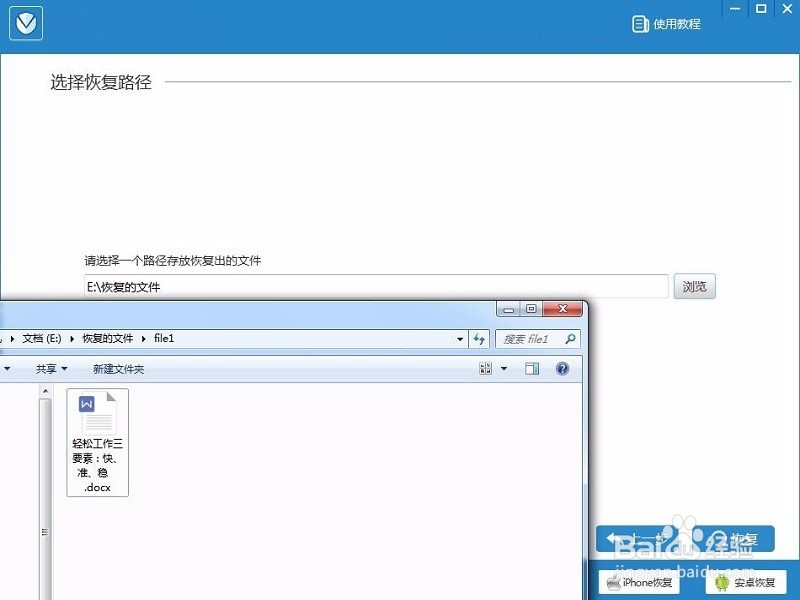This screenshot has height=600, width=800.
Task: Open the address bar history dropdown
Action: (460, 339)
